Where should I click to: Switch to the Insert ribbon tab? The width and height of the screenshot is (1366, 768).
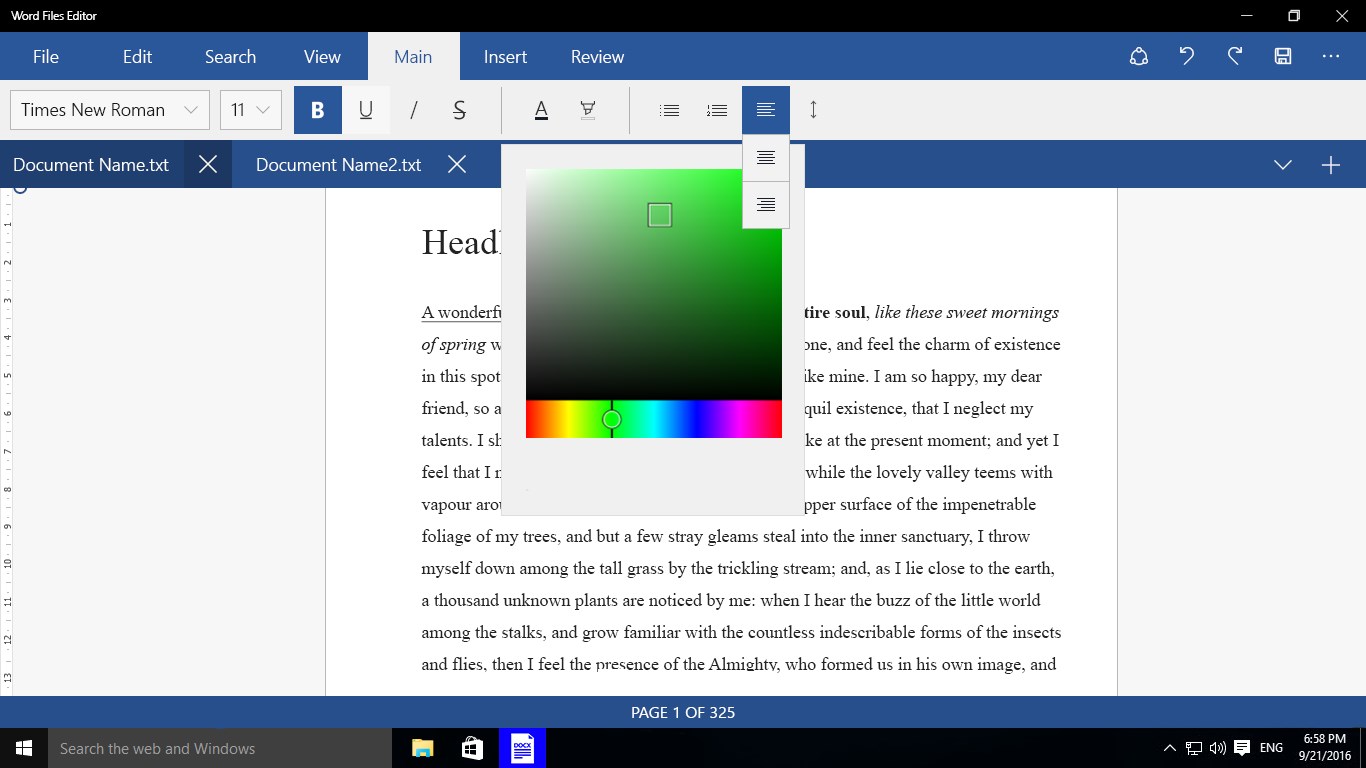click(x=505, y=56)
